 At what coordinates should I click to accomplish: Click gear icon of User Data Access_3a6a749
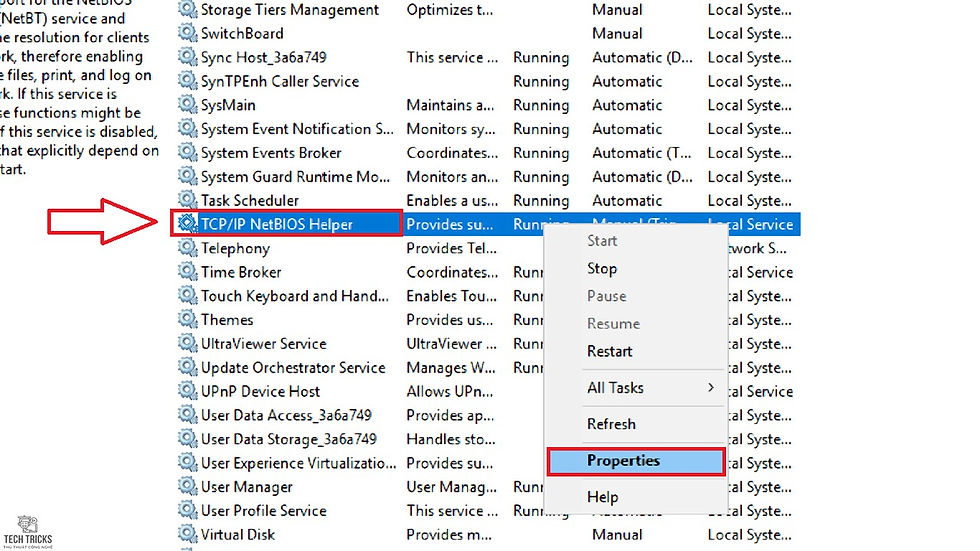coord(187,414)
